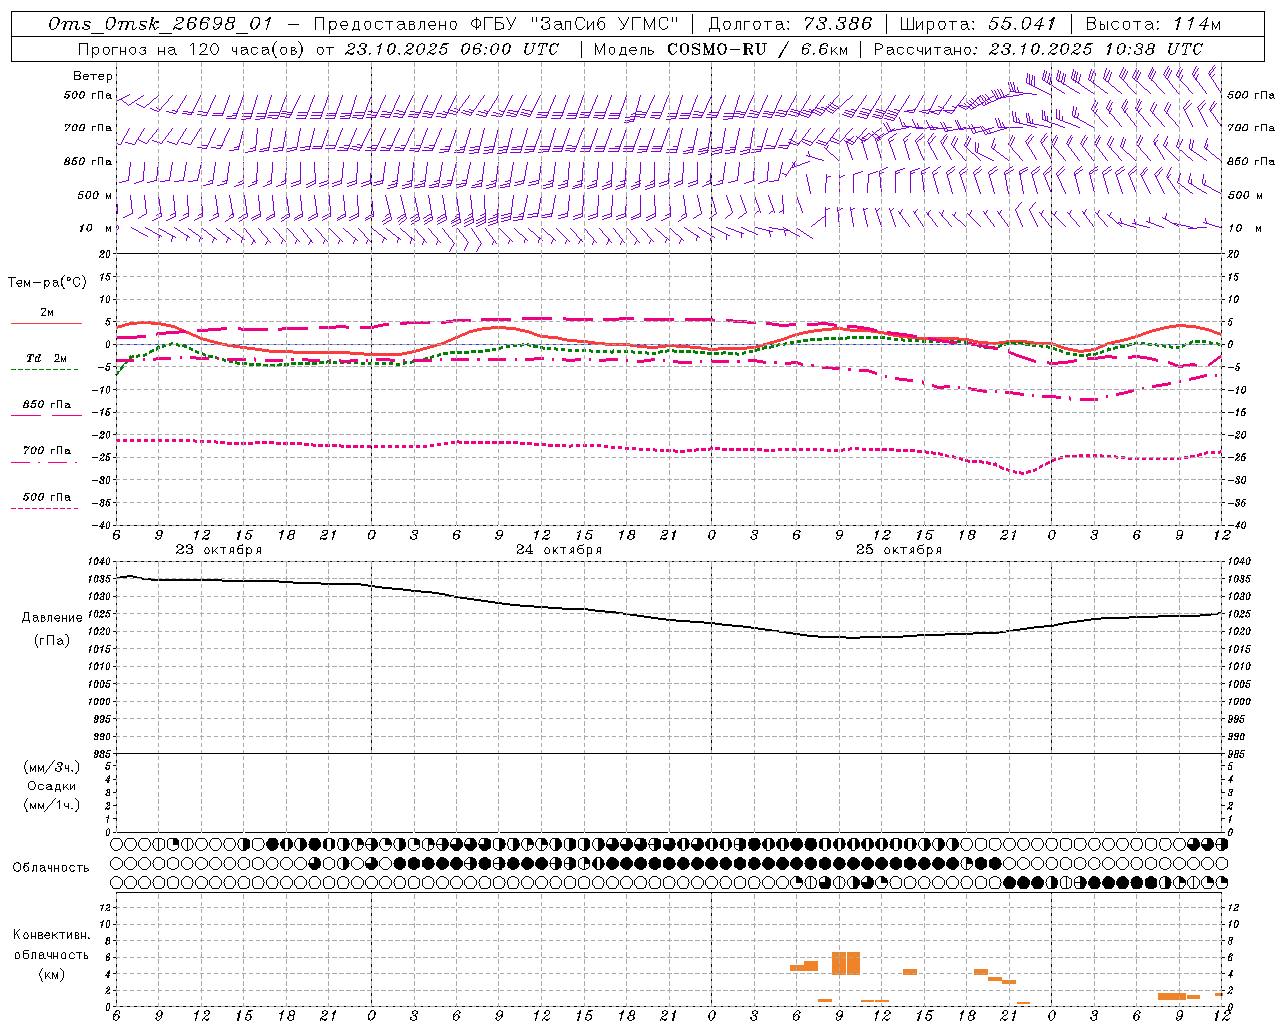Click the (мм/3ч.) precipitation unit label
1280x1024 pixels.
(51, 768)
